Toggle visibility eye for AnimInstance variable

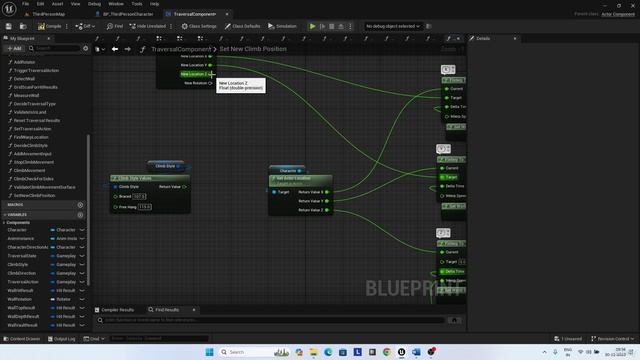(82, 238)
